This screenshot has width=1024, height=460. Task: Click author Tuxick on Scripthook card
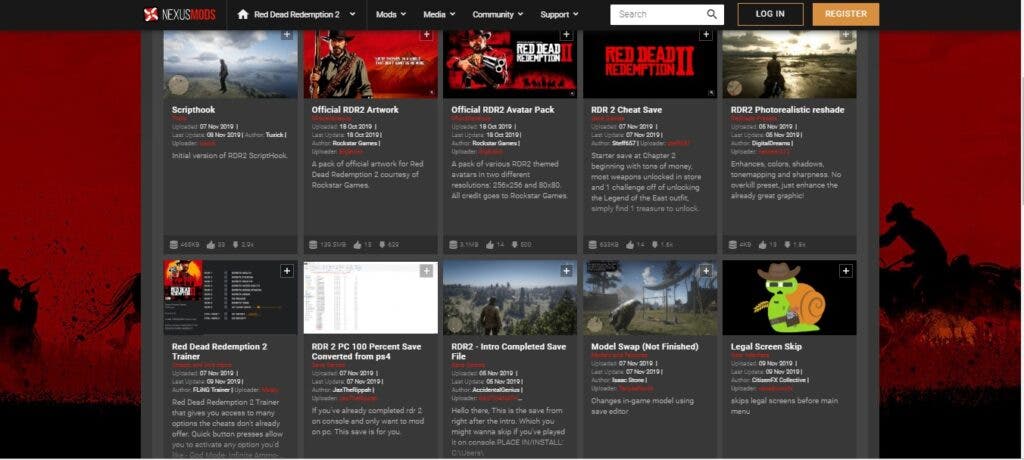click(x=274, y=135)
